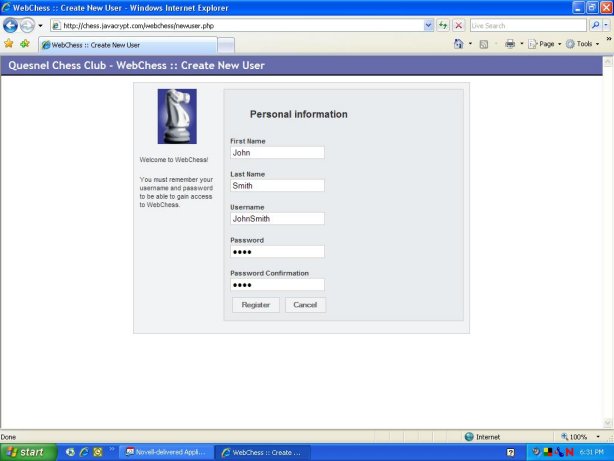Click the yellow quick launch icon

coord(98,452)
